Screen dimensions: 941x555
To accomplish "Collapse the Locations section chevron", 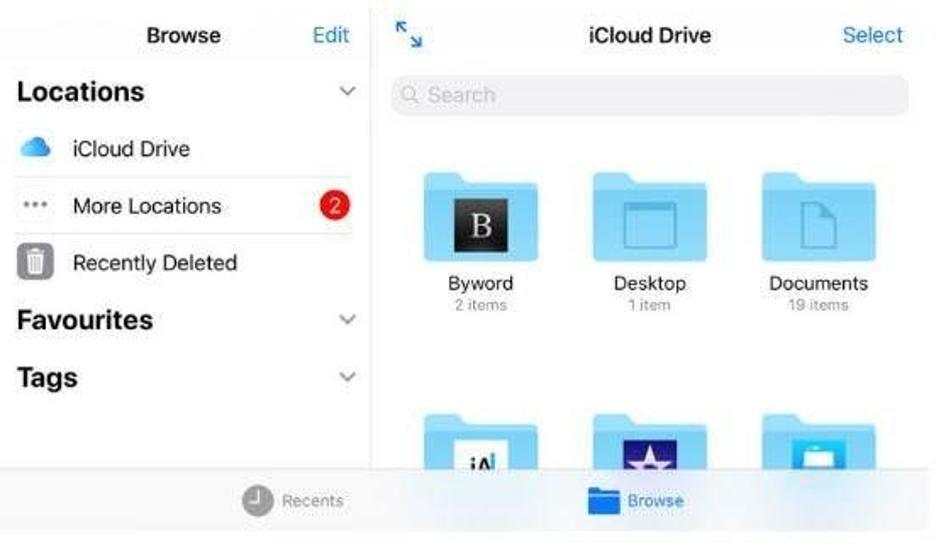I will [347, 91].
